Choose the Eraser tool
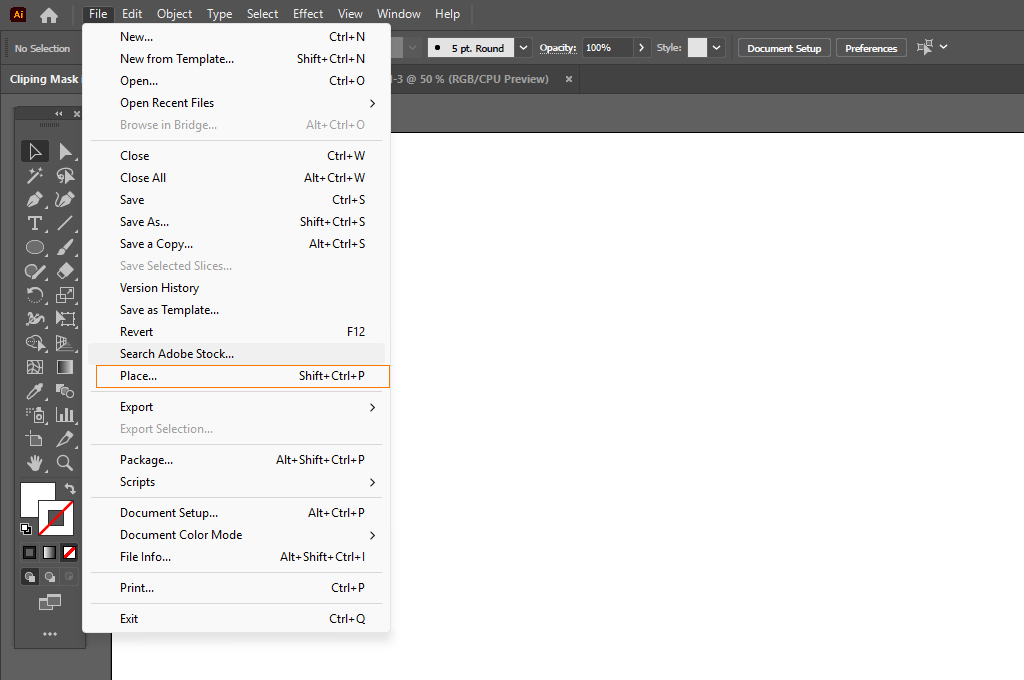 point(65,271)
